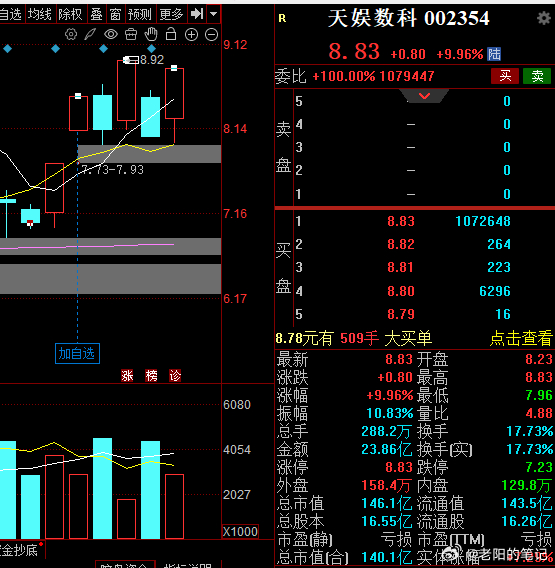
Task: Zoom in with the plus icon
Action: click(191, 35)
